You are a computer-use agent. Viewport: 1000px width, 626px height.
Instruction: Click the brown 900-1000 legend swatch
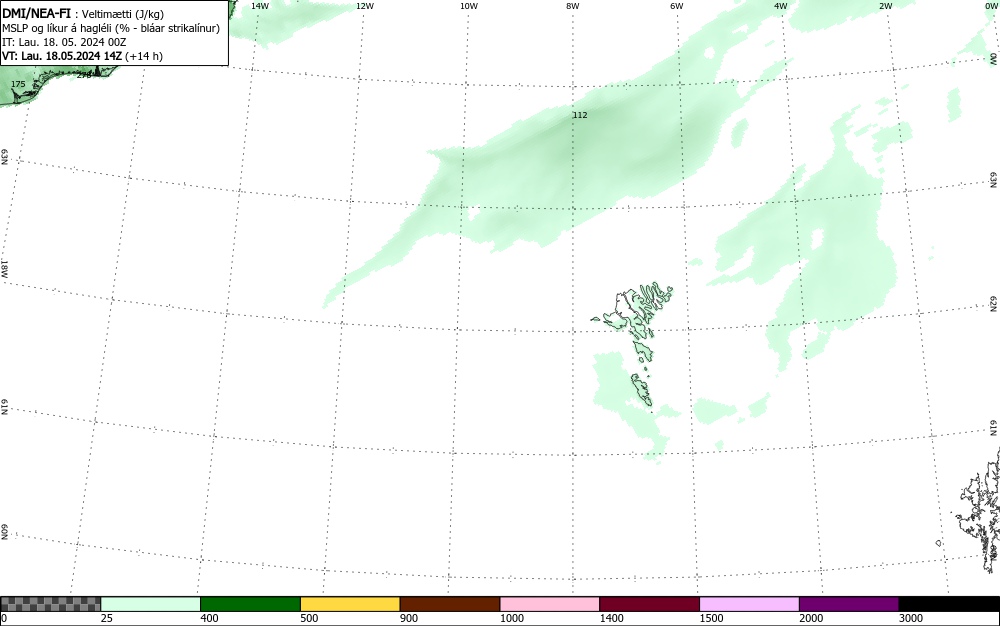click(x=450, y=604)
